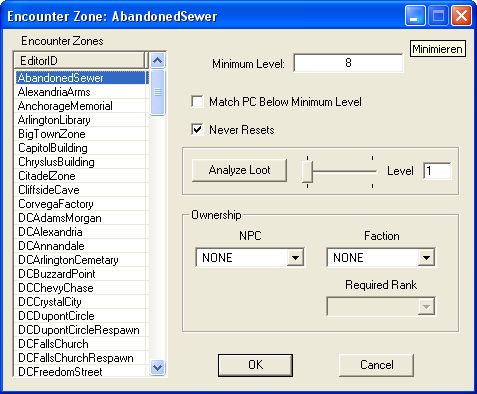Screen dimensions: 477x394
Task: Uncheck the Never Resets checkbox
Action: pos(197,129)
